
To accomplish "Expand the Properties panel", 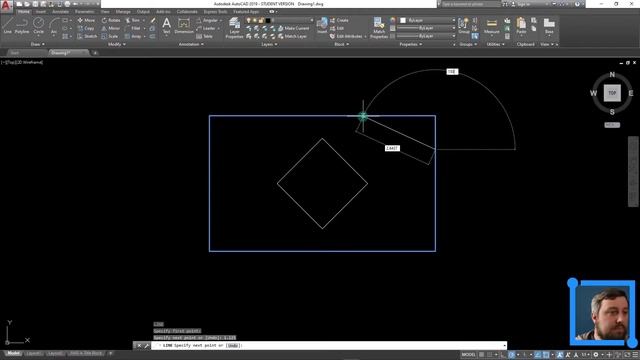I will tap(411, 44).
